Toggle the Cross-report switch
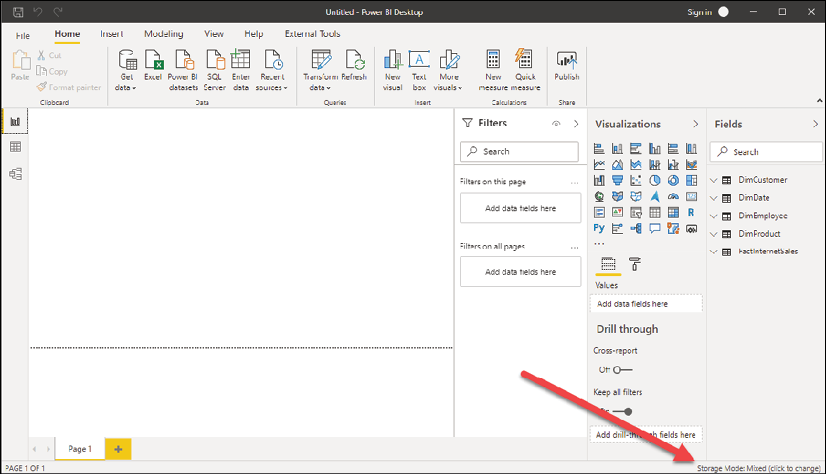Screen dimensions: 826x474 [622, 370]
